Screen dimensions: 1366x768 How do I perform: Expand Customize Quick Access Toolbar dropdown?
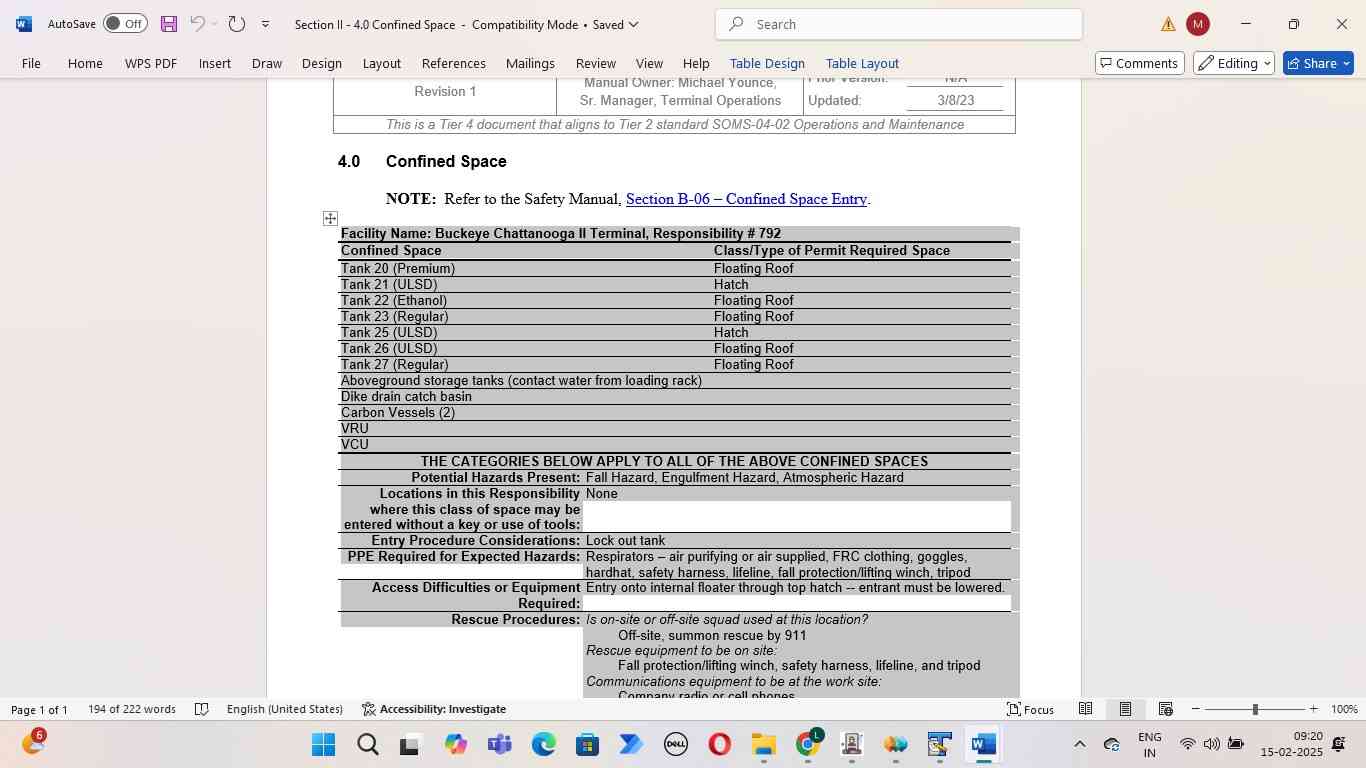point(265,24)
